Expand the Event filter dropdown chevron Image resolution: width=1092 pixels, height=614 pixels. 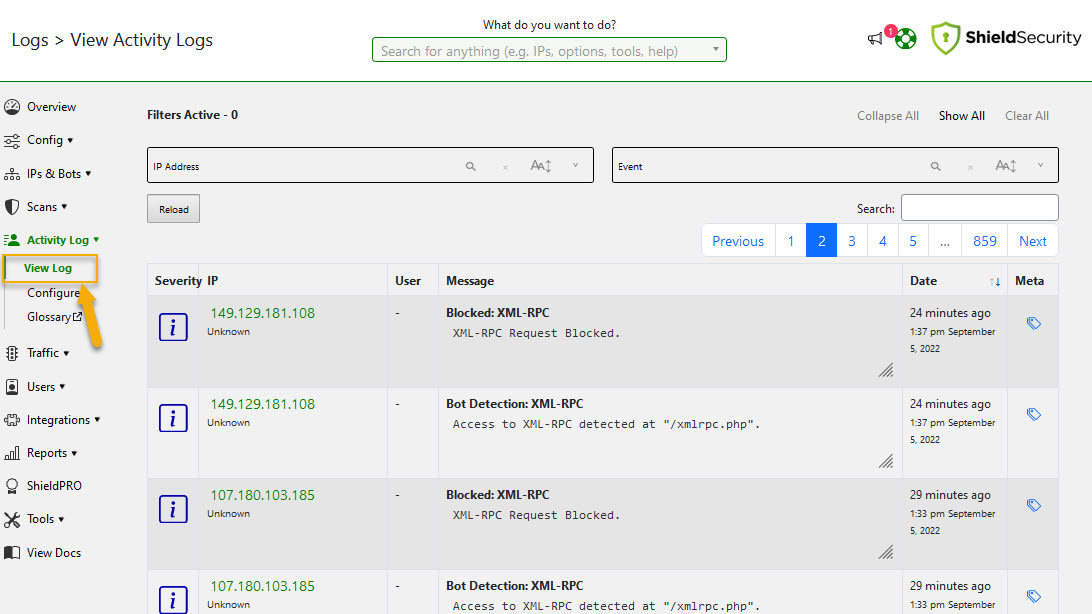click(x=1040, y=166)
